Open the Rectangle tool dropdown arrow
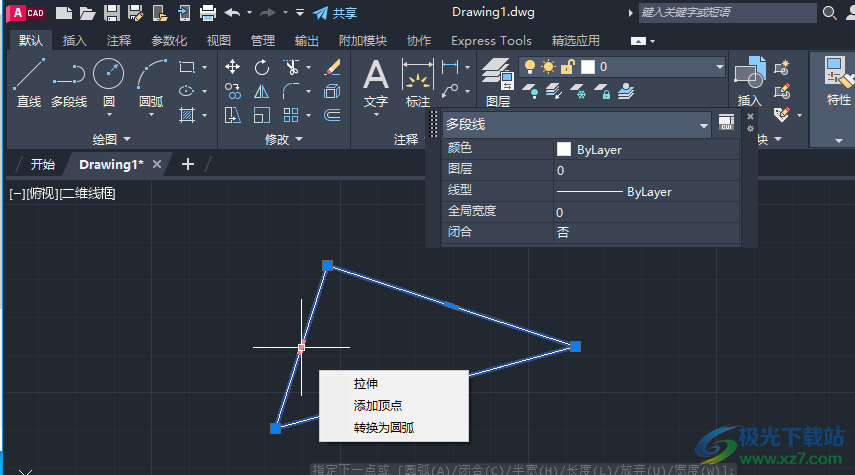This screenshot has height=475, width=855. click(204, 68)
